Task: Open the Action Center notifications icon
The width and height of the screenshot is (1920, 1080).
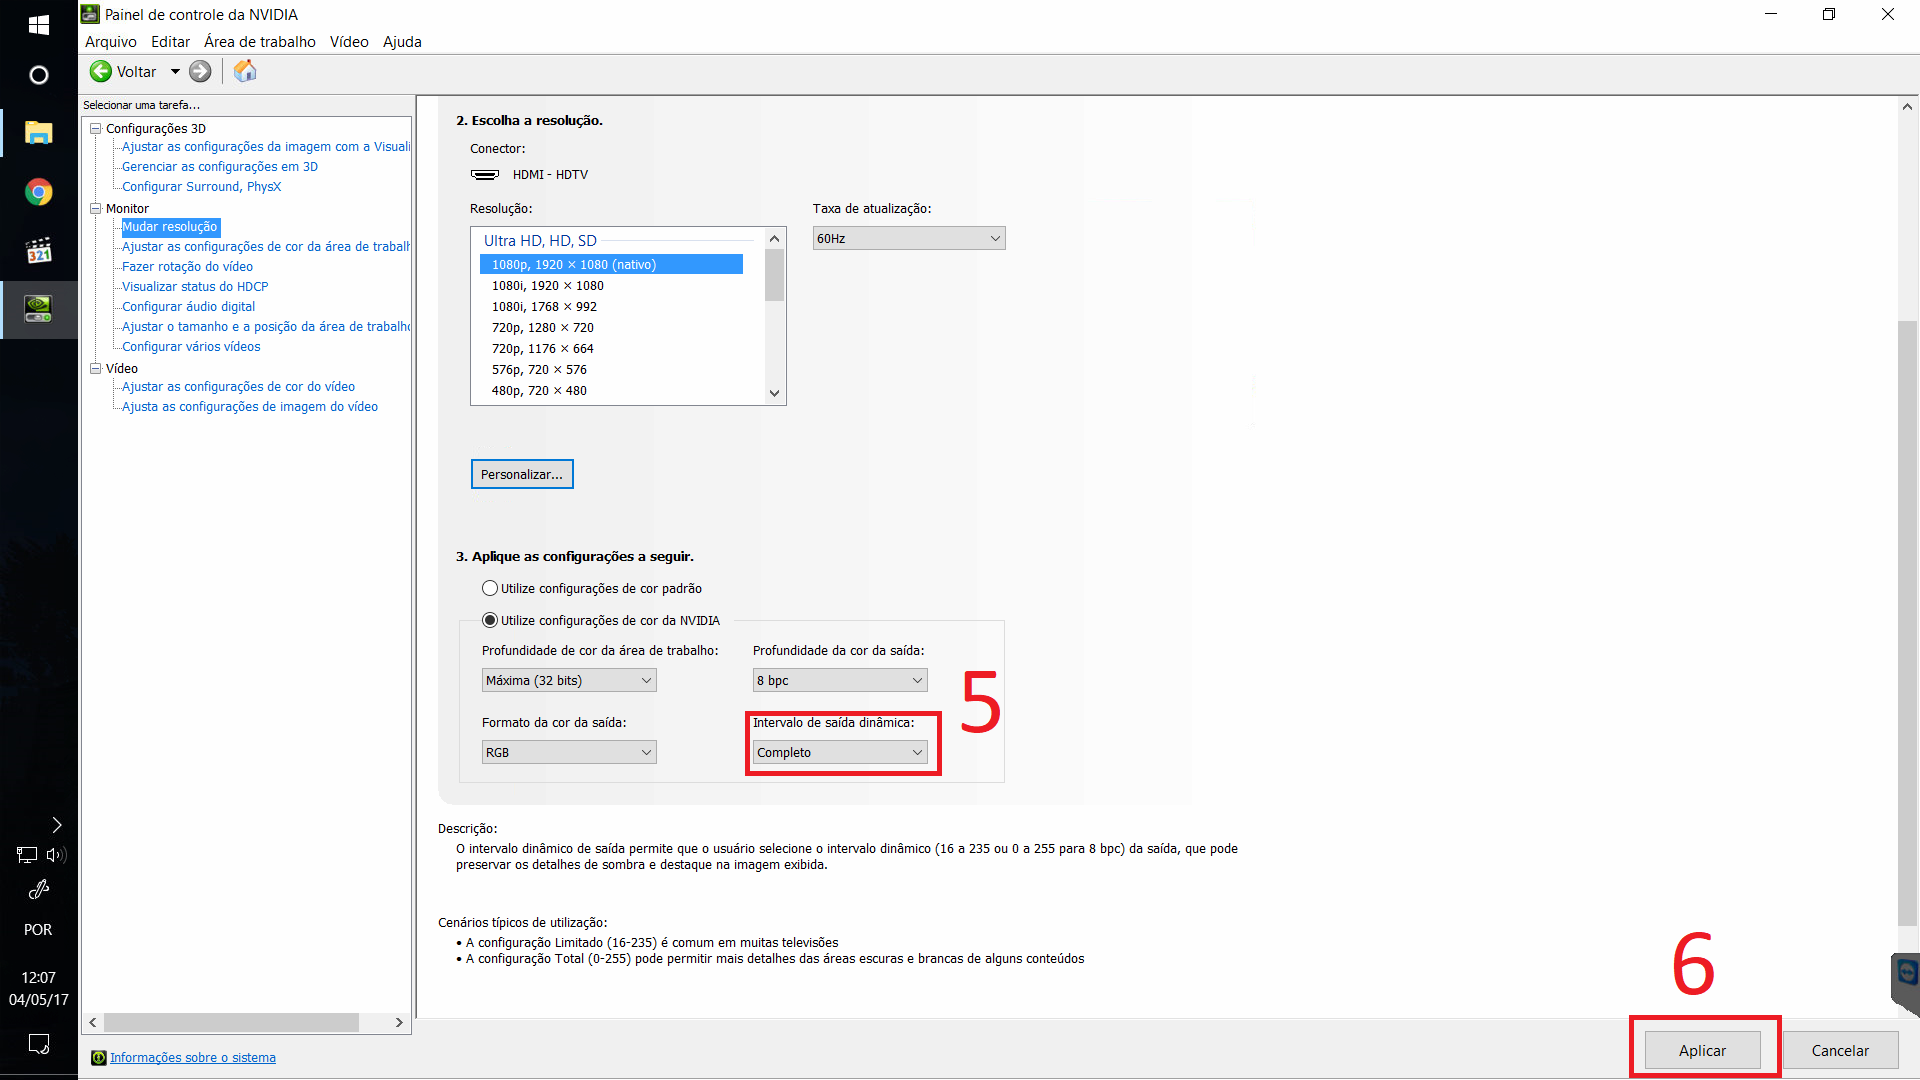Action: pyautogui.click(x=39, y=1044)
